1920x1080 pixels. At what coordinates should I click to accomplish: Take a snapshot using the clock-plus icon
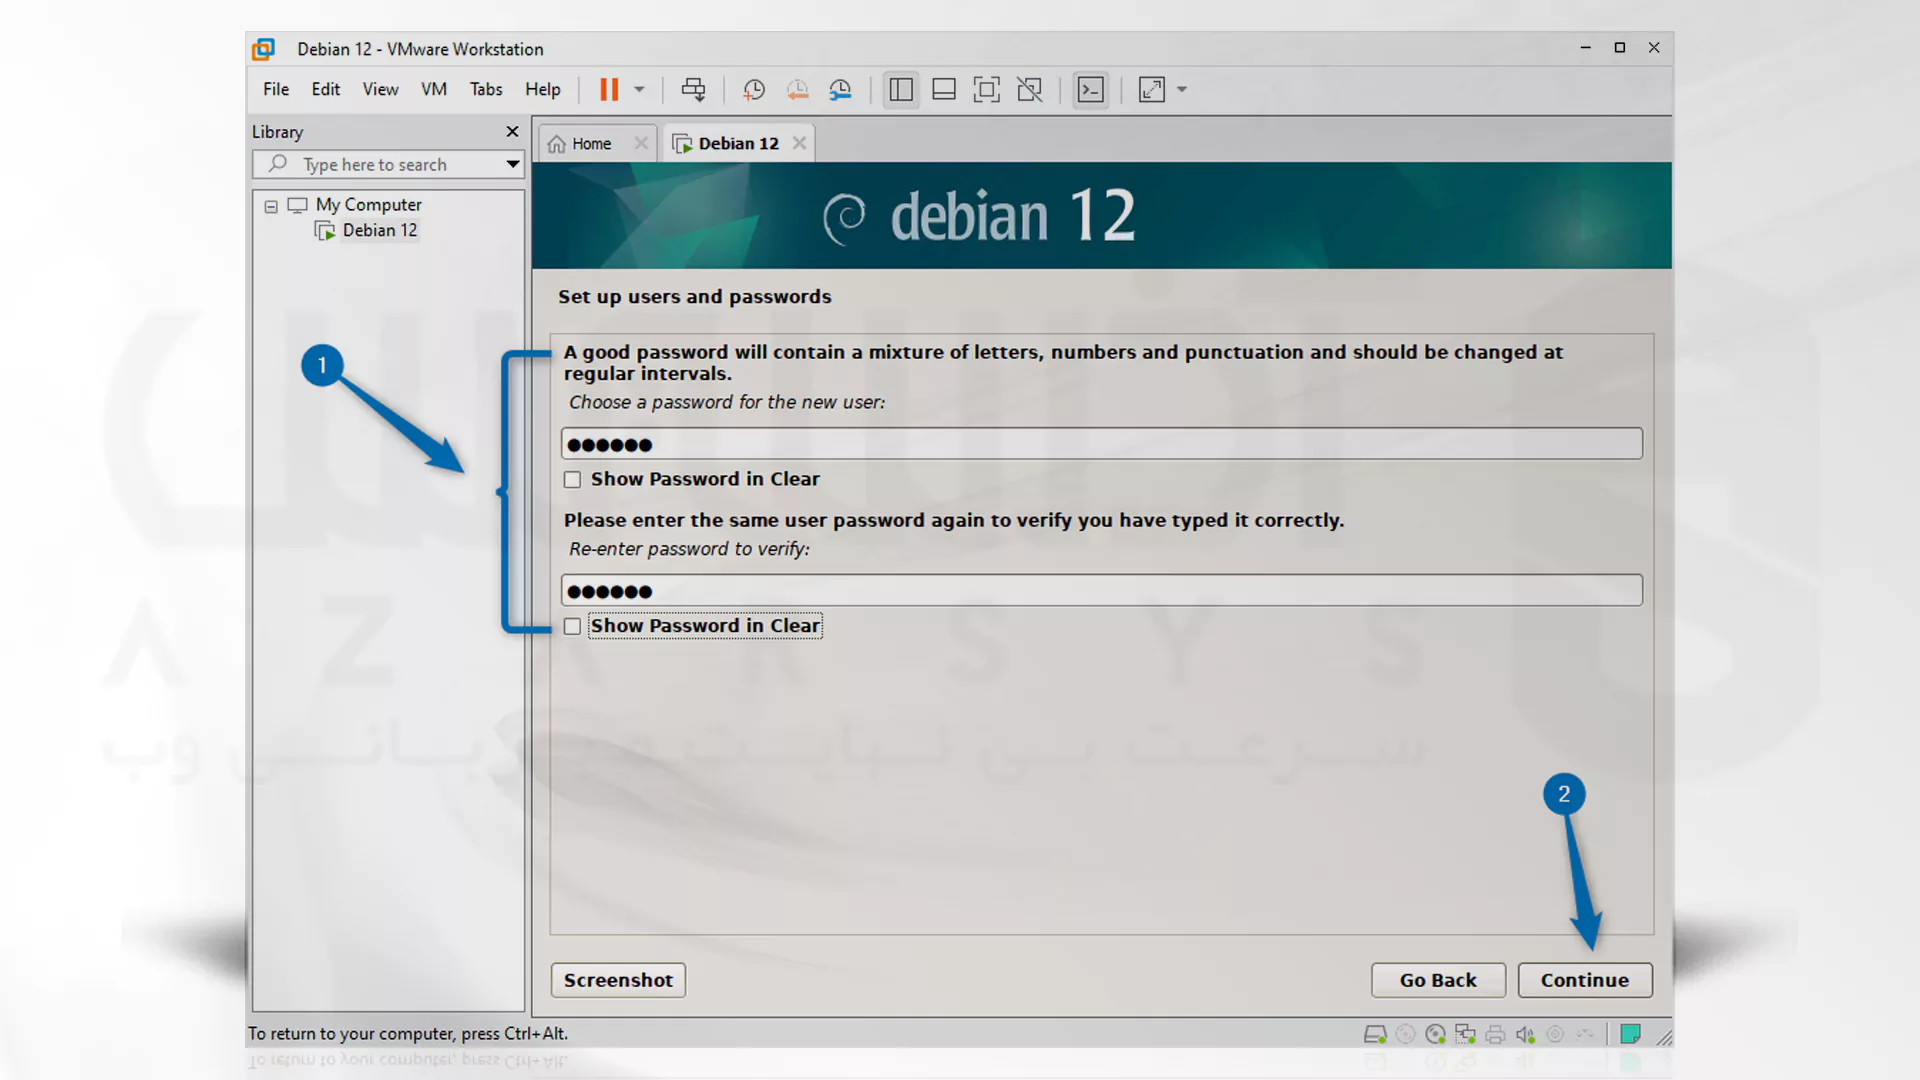(754, 90)
